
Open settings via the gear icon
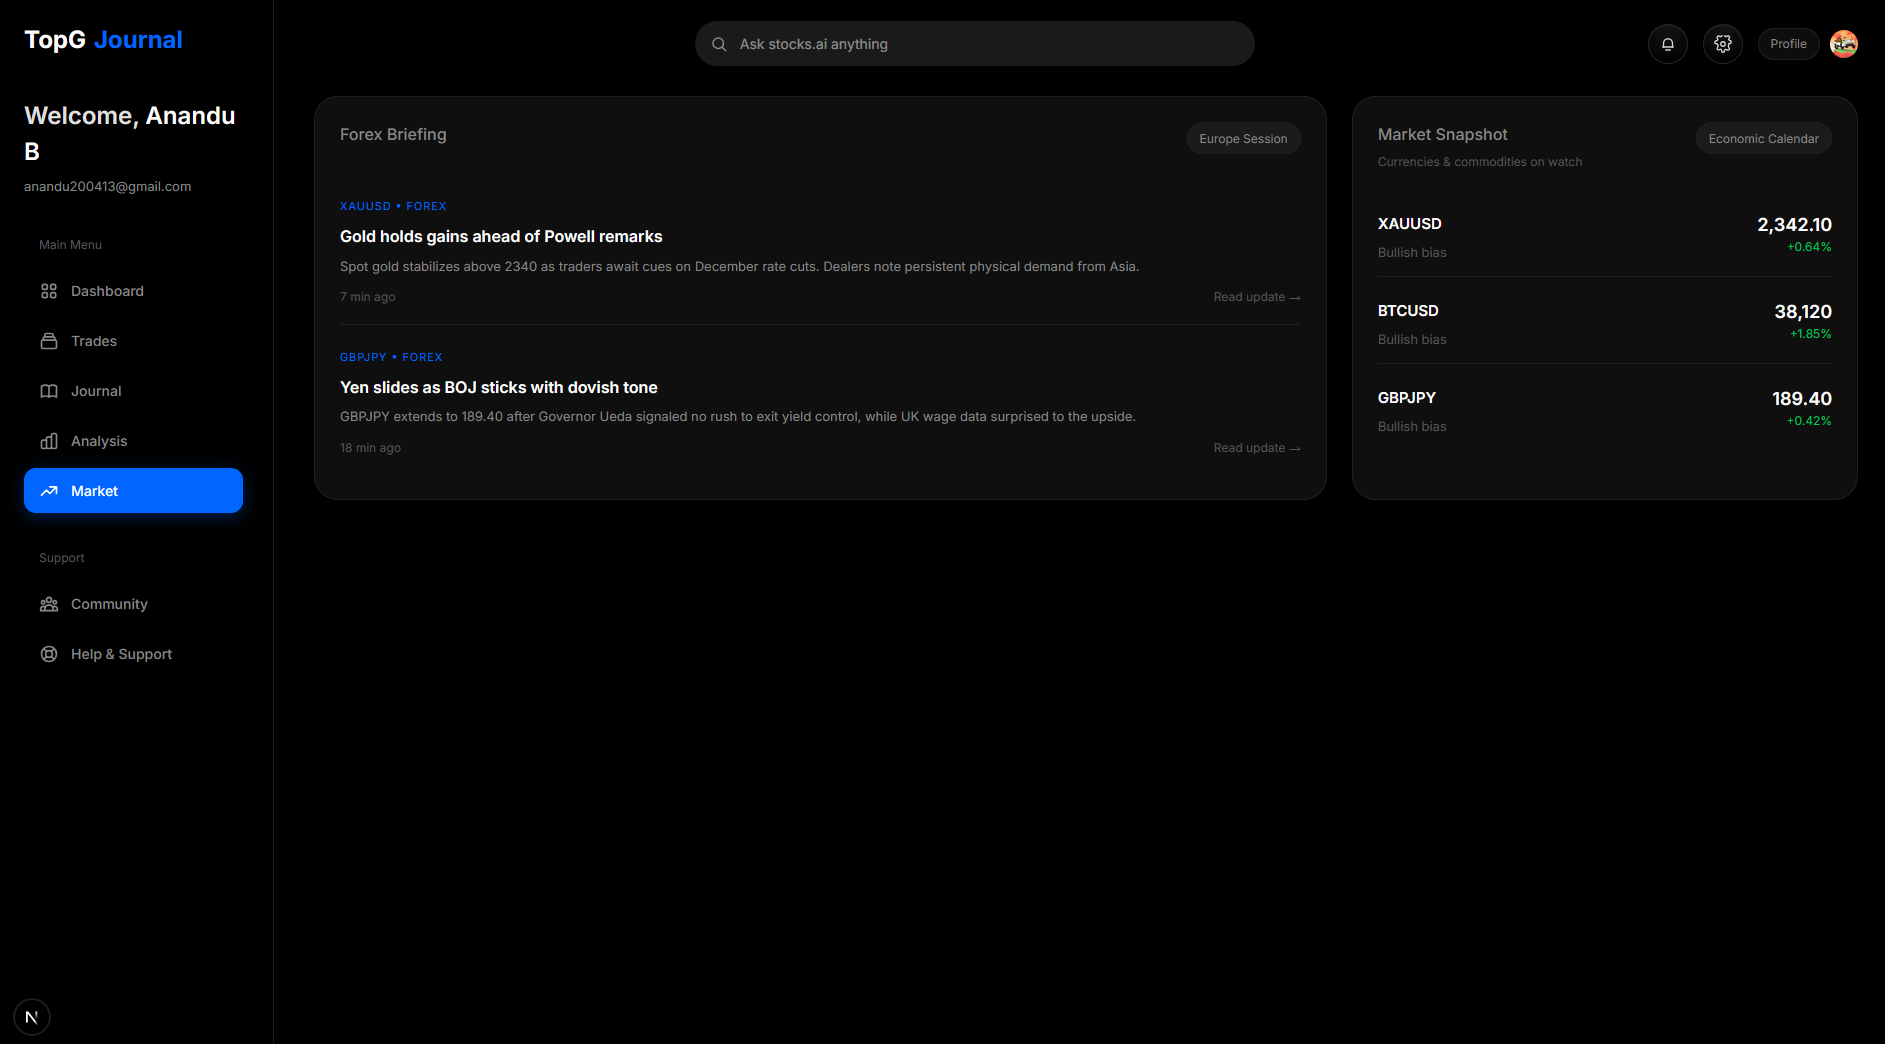tap(1722, 44)
